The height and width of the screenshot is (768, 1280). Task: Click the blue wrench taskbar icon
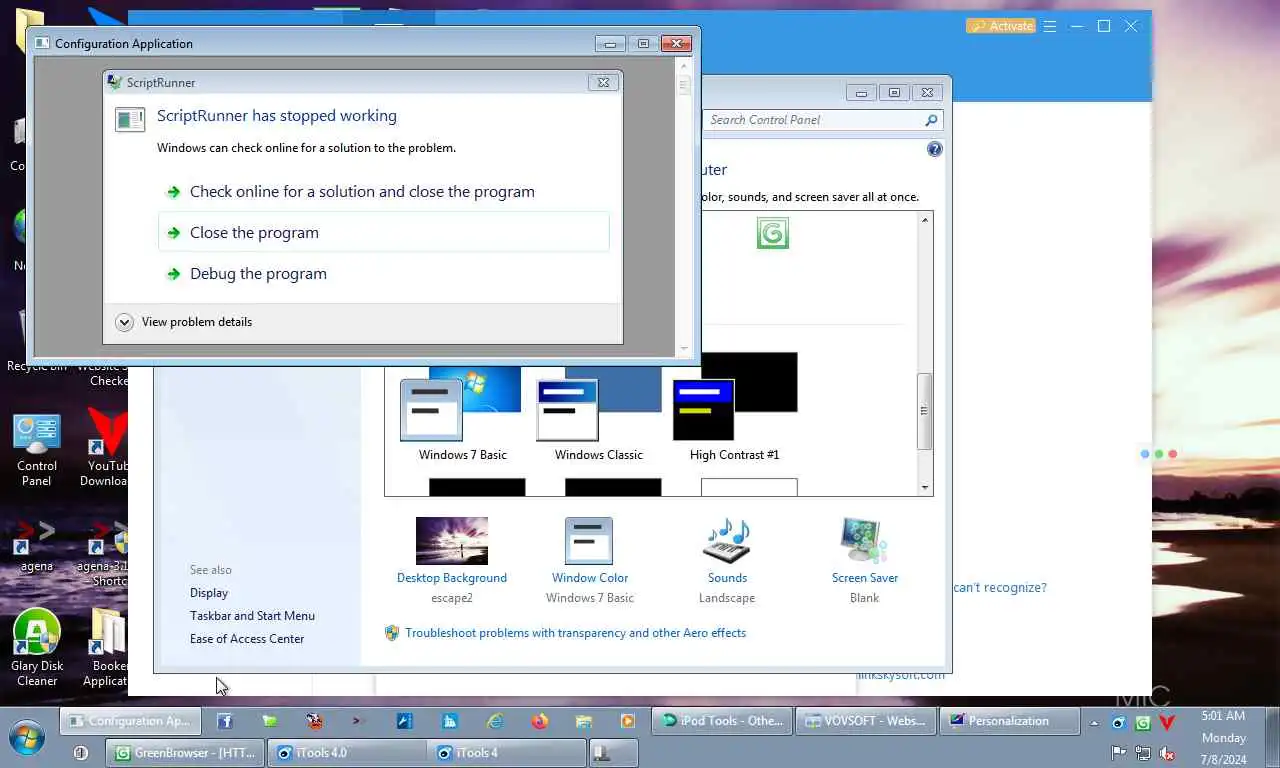click(405, 721)
